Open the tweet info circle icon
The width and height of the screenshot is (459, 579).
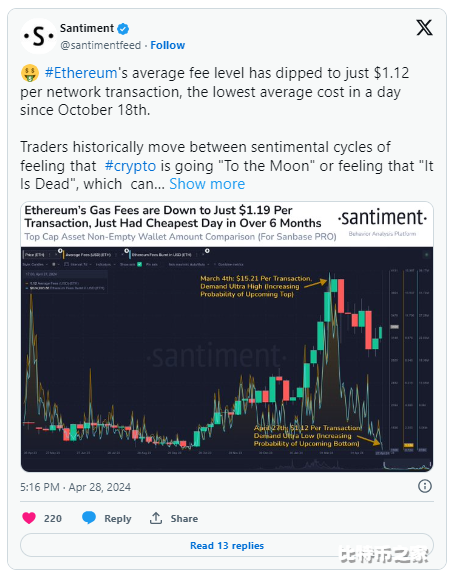point(424,486)
